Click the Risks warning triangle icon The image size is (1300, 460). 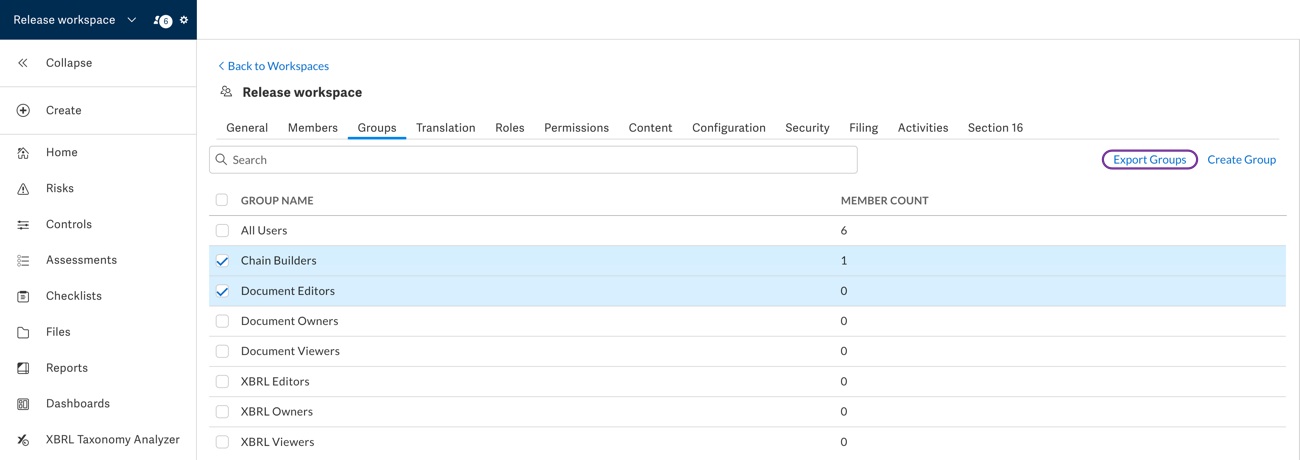point(23,189)
